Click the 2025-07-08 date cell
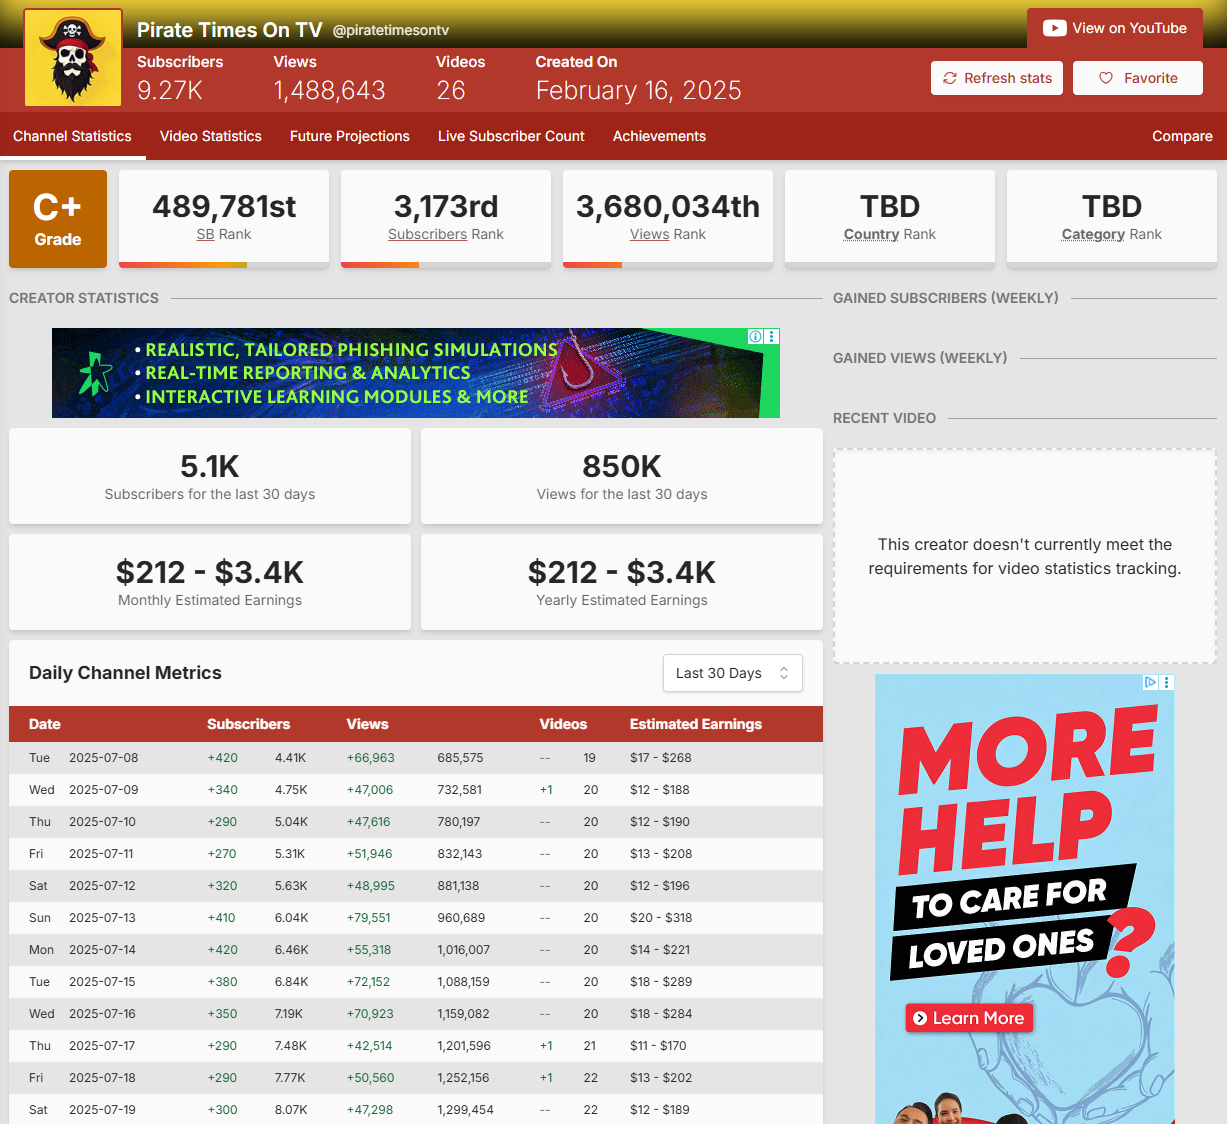 coord(104,758)
